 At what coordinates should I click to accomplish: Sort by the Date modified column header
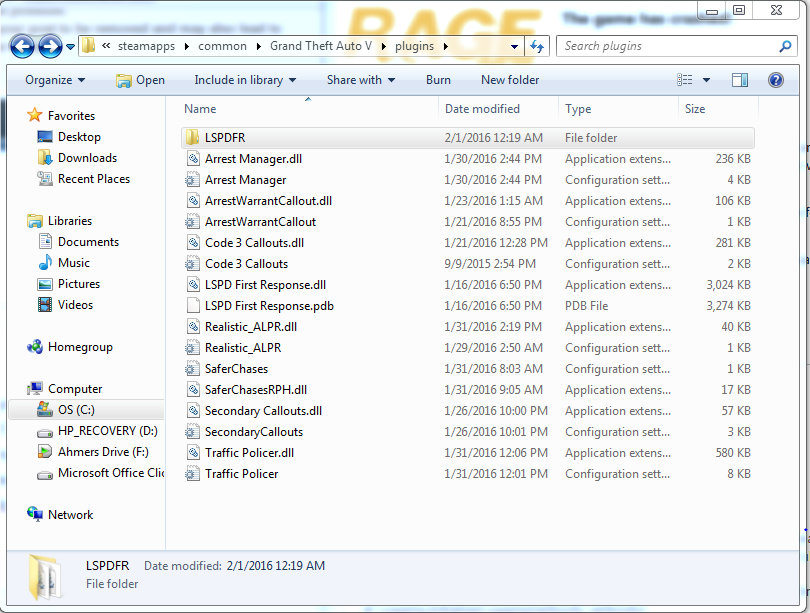click(x=482, y=109)
